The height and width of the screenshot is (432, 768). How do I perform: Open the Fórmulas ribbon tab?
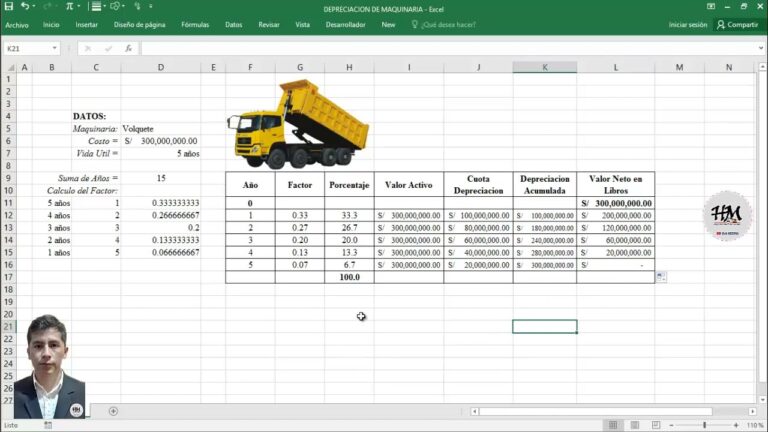[x=195, y=24]
